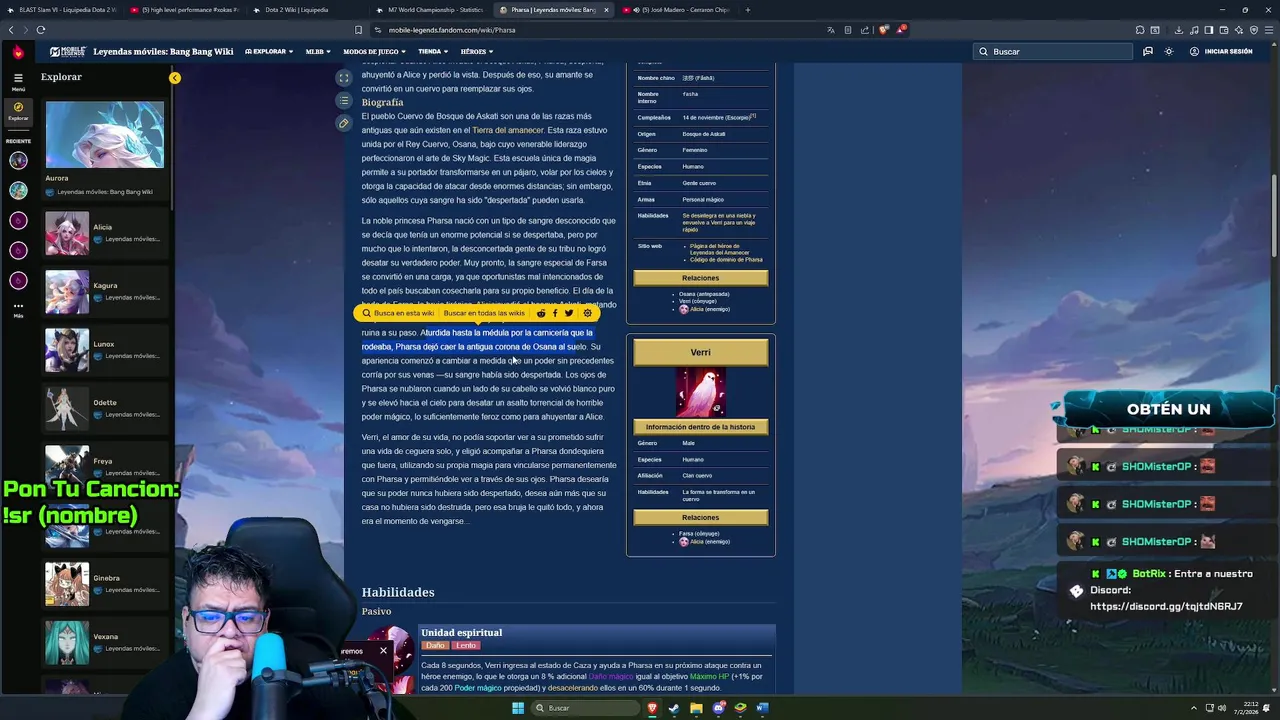Image resolution: width=1280 pixels, height=720 pixels.
Task: Open Steam from the taskbar
Action: tap(674, 708)
